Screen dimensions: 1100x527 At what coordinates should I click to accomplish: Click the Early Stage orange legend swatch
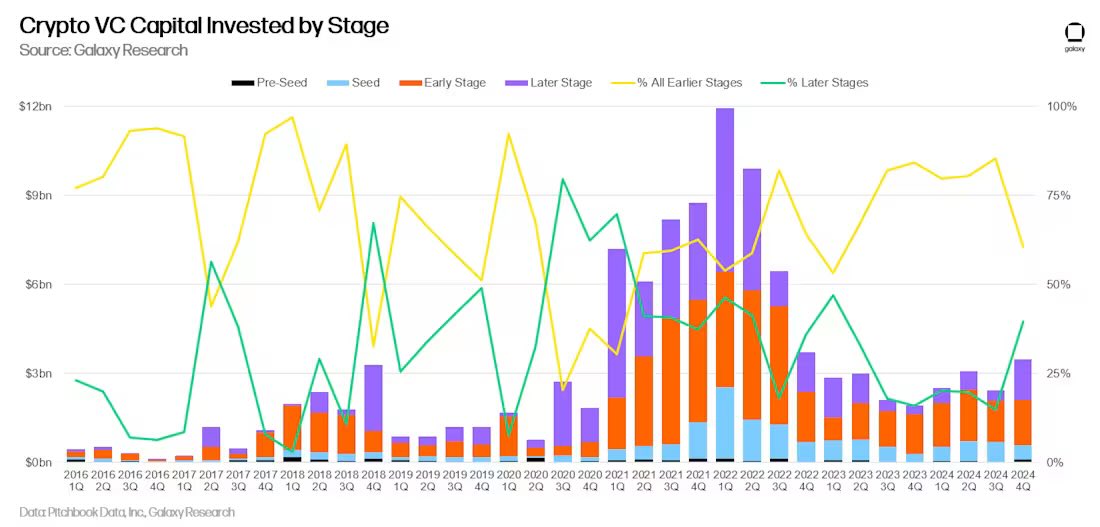click(410, 83)
